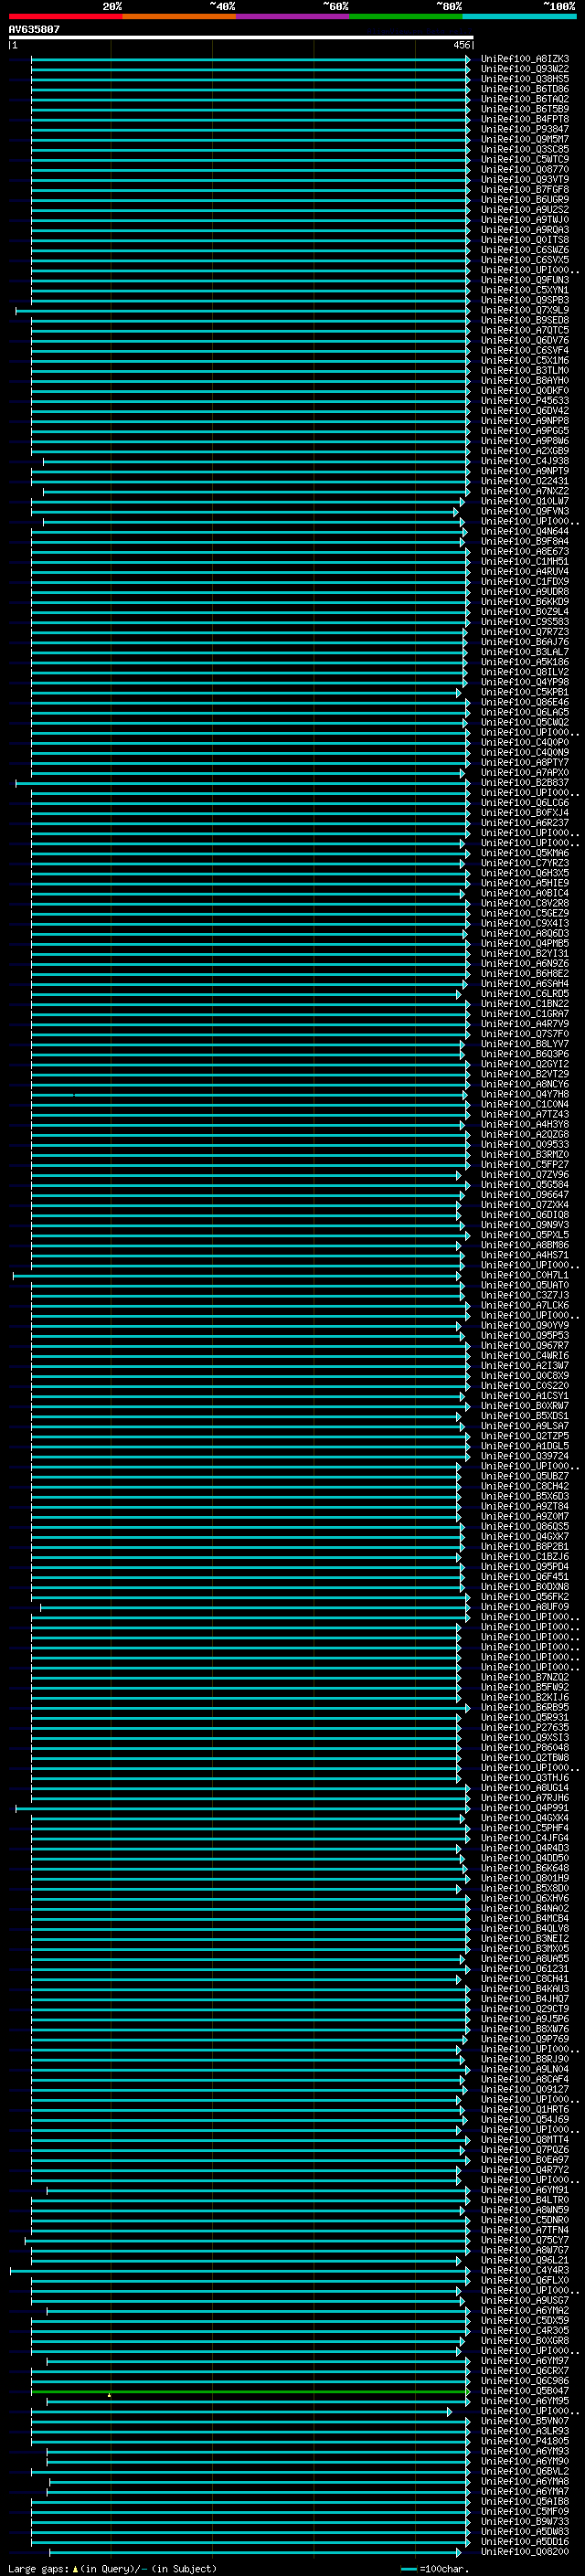Select hit UniRef100_O96647
Image resolution: width=585 pixels, height=2576 pixels.
(x=525, y=1195)
